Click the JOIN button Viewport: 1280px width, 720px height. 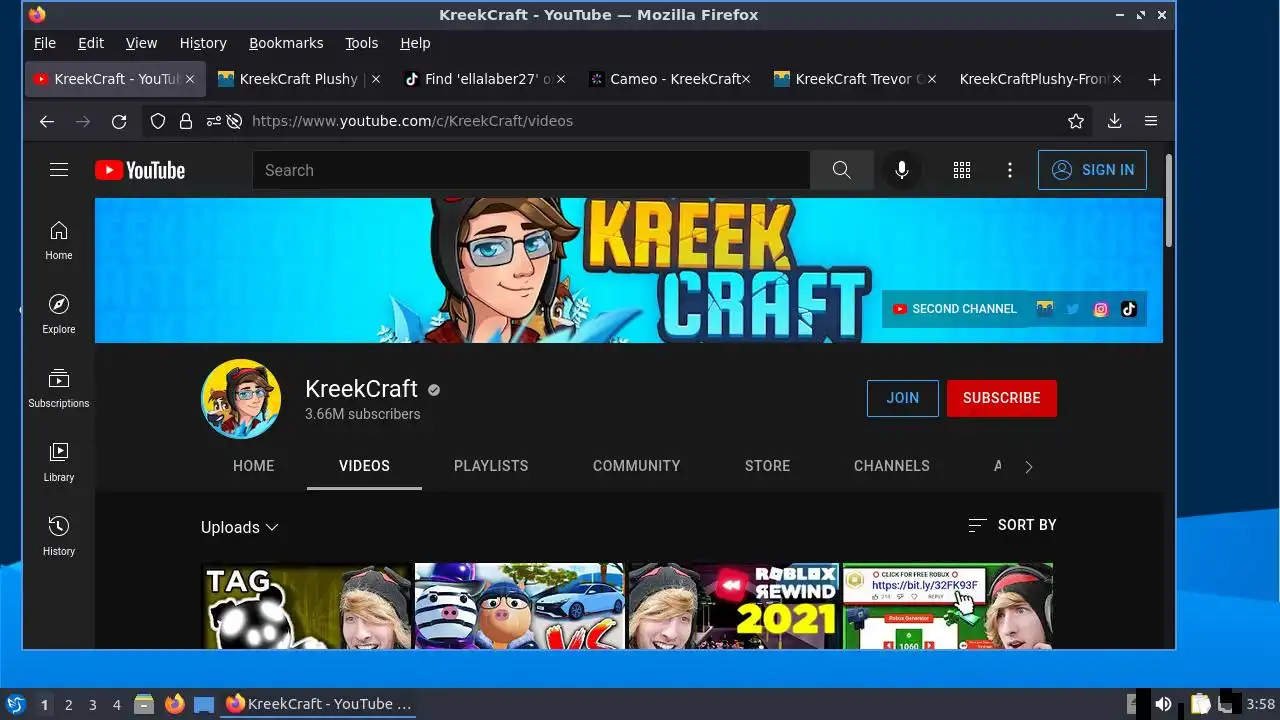click(902, 398)
